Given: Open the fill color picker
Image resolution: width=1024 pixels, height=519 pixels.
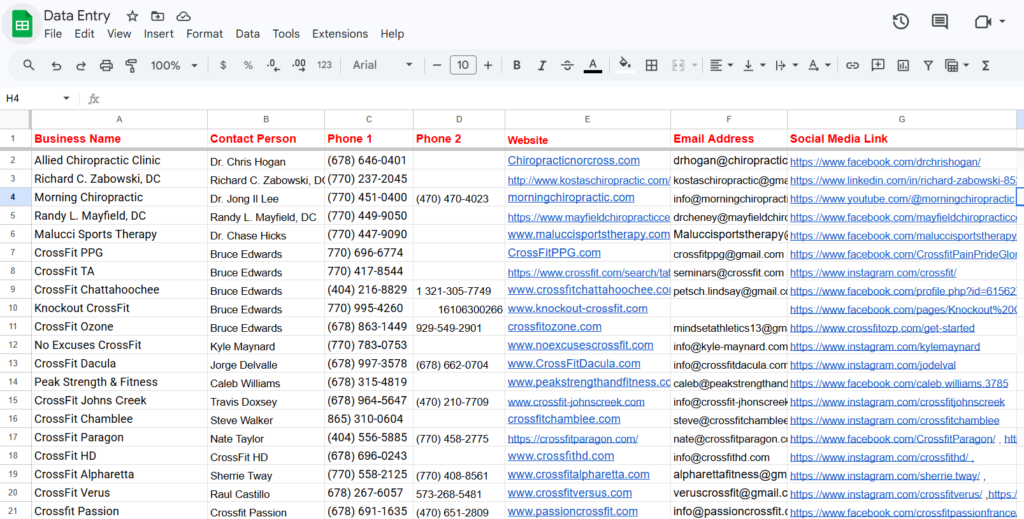Looking at the screenshot, I should click(x=625, y=65).
